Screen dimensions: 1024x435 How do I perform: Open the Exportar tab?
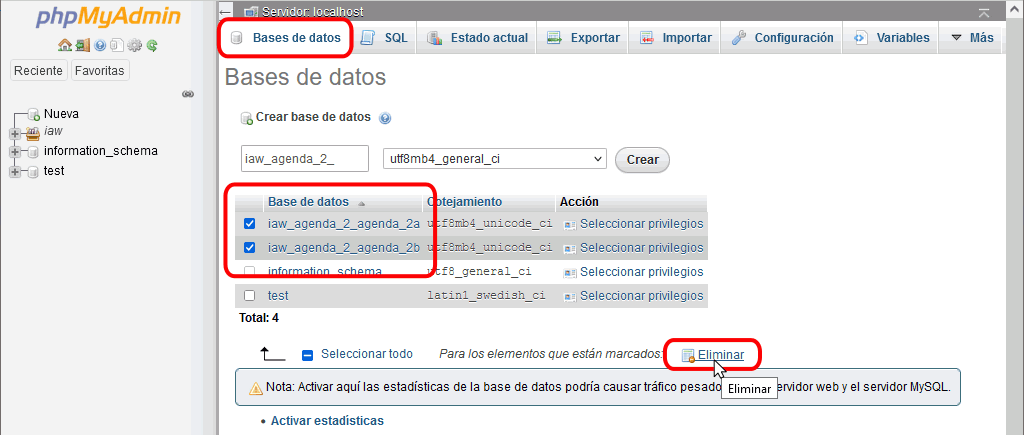(583, 38)
